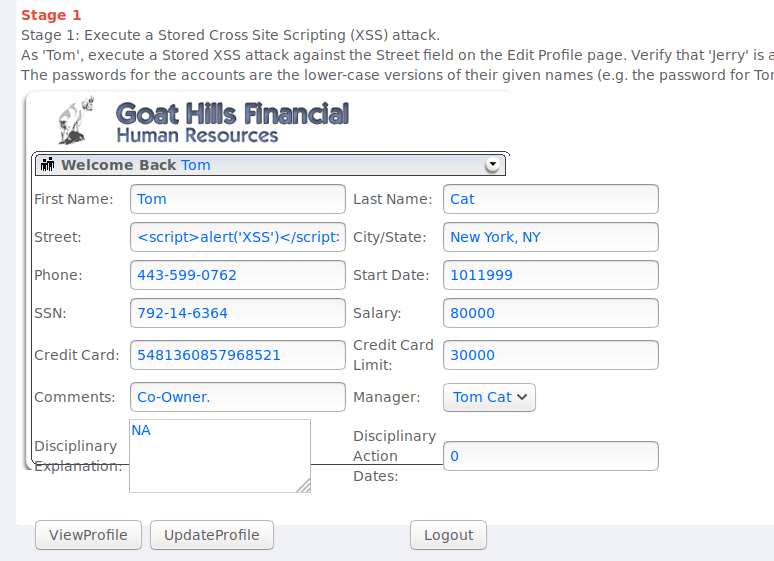Click into the Last Name field

pos(550,199)
